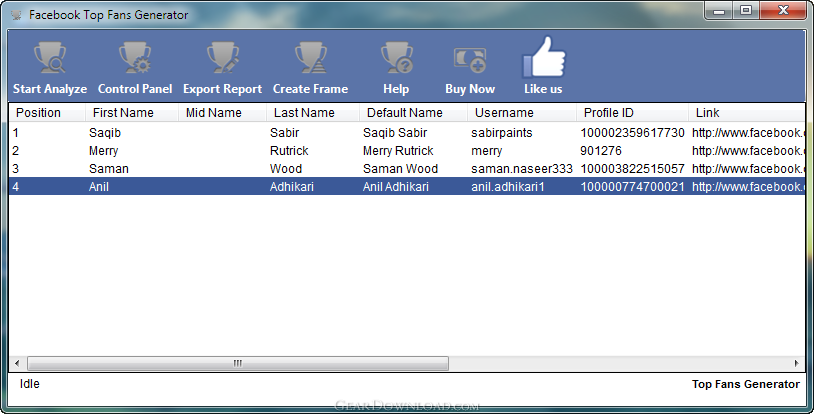Click the Facebook link in Merry's row
The width and height of the screenshot is (814, 414).
point(748,151)
